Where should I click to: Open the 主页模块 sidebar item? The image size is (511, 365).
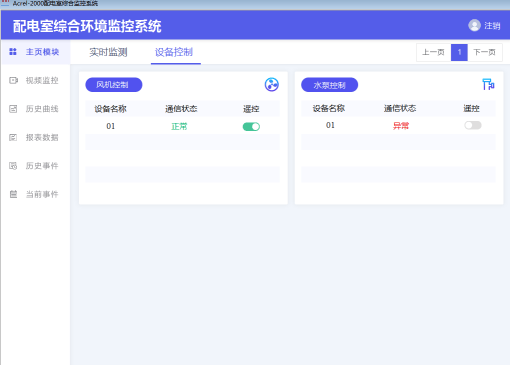35,52
